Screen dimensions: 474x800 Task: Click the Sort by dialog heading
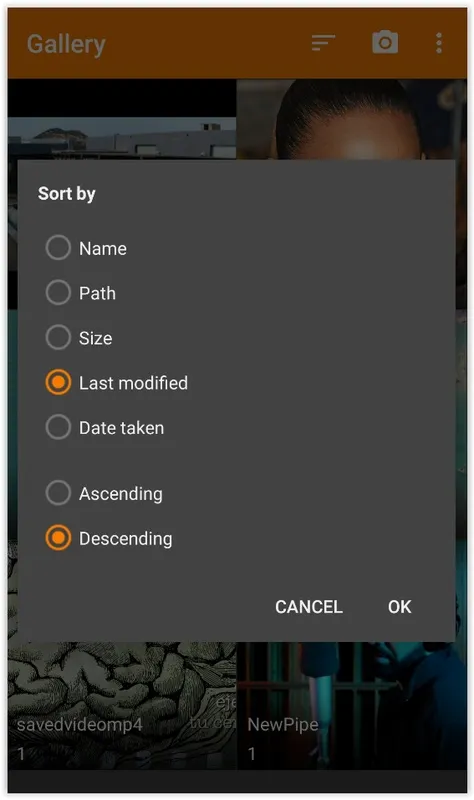point(66,194)
